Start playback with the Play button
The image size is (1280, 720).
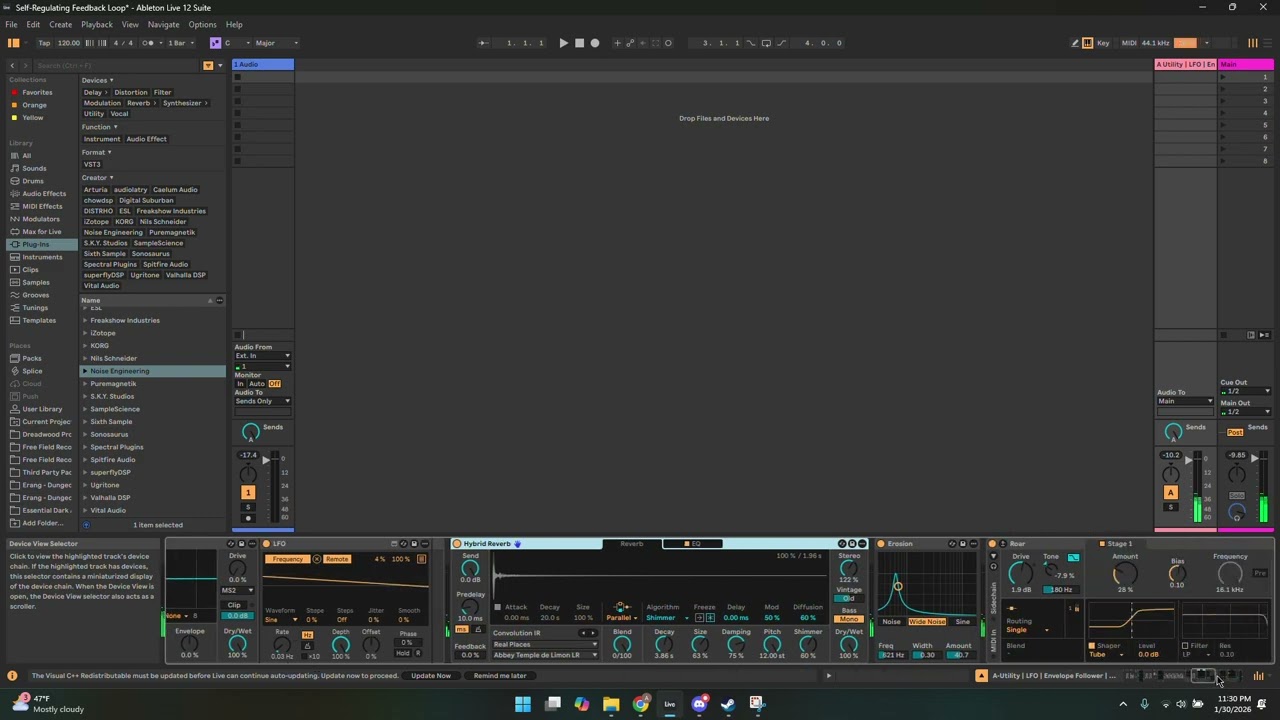563,43
